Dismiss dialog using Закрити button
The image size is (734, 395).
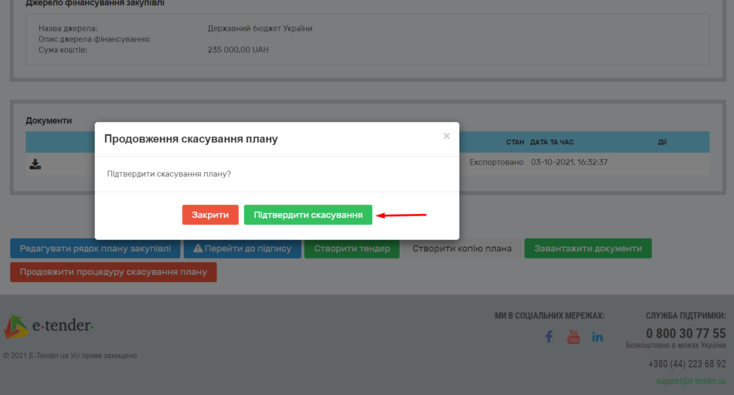coord(210,215)
